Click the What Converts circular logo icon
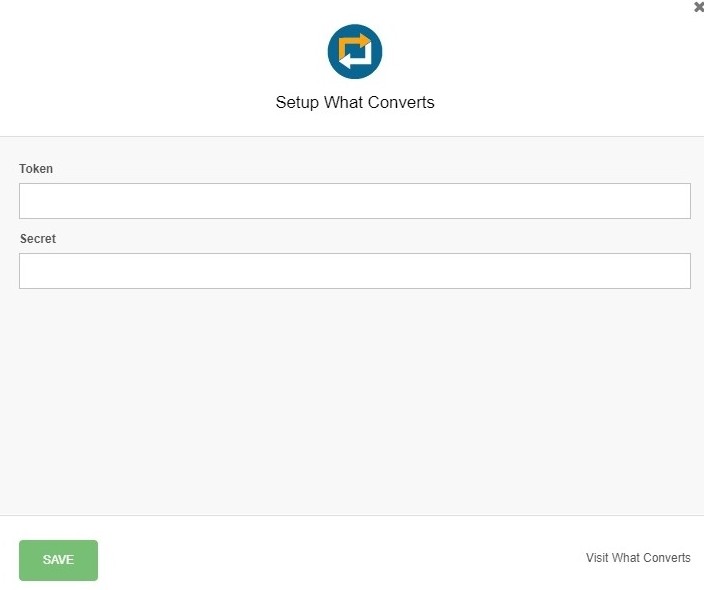Viewport: 704px width, 590px height. (355, 51)
